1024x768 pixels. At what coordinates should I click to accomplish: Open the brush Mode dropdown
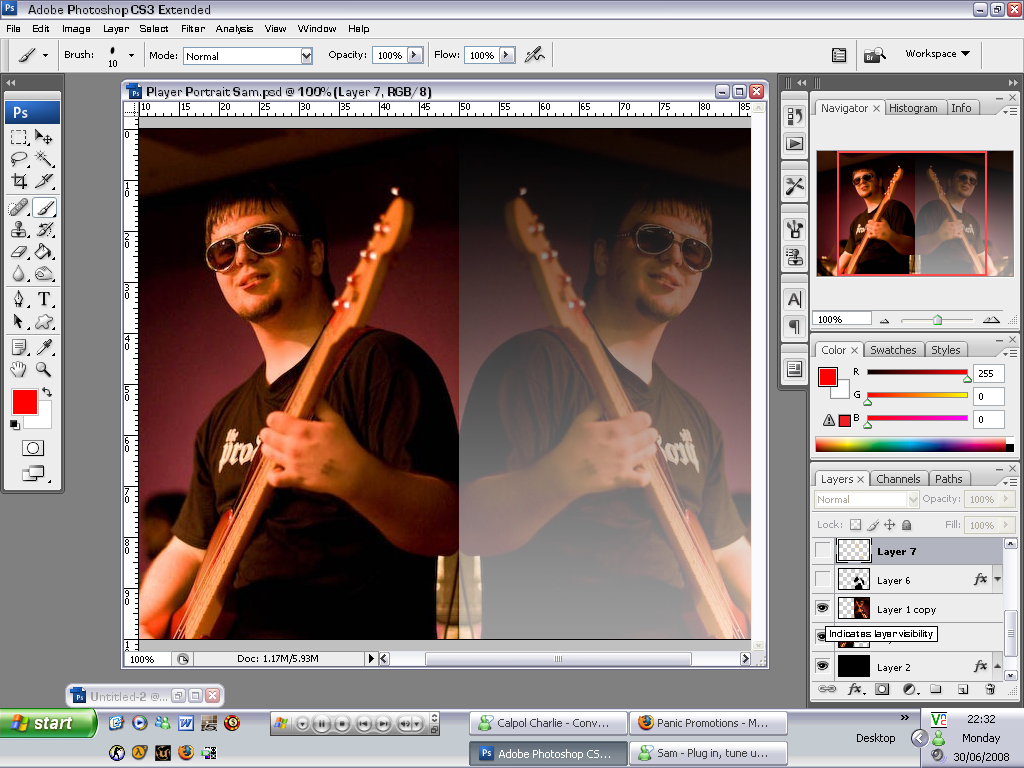pyautogui.click(x=248, y=56)
